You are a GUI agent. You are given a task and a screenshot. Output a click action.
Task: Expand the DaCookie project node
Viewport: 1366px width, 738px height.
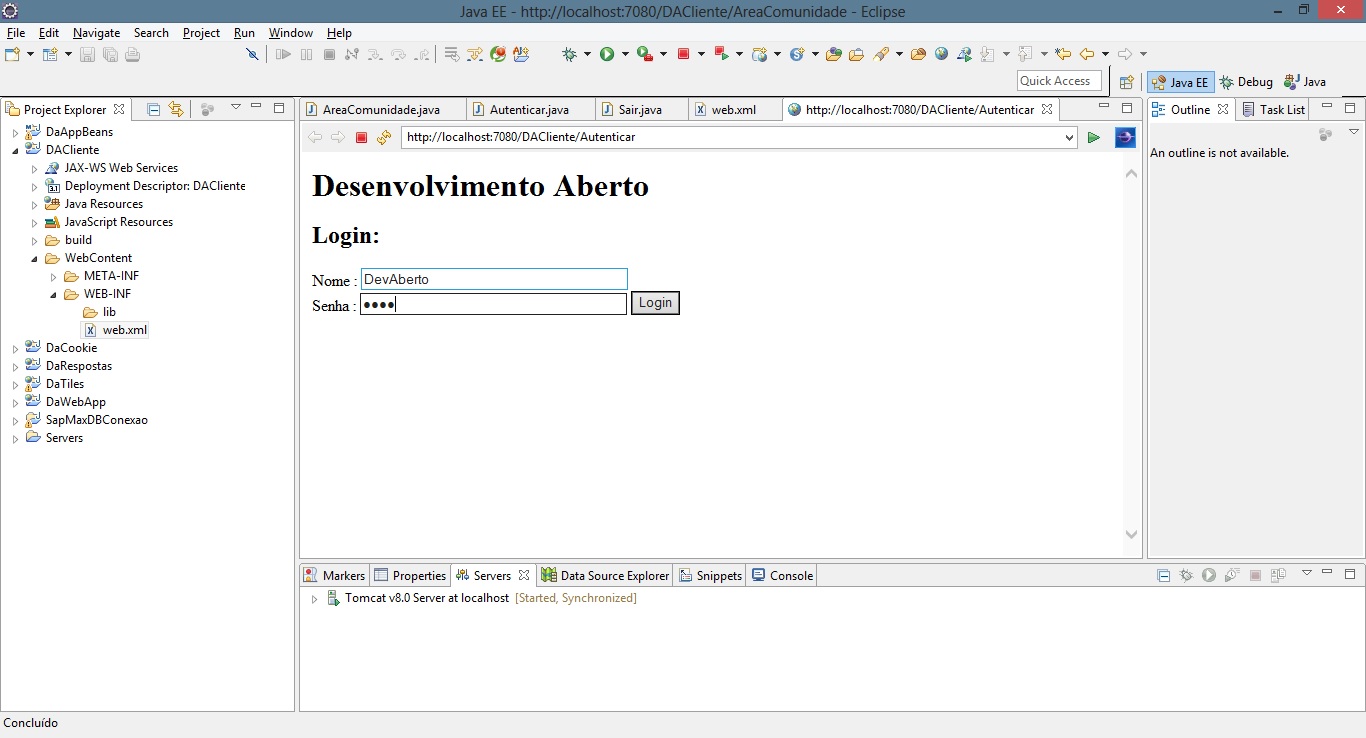[x=15, y=349]
